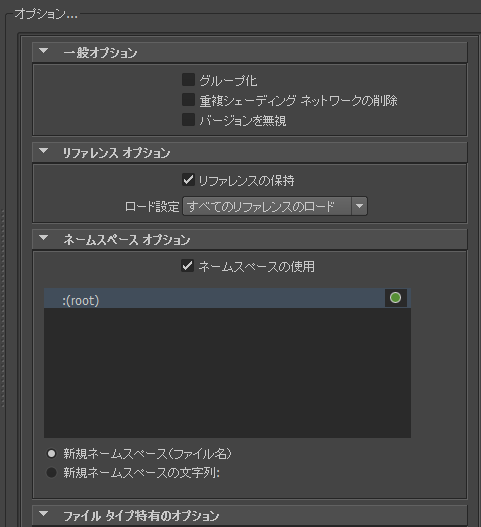Click the green circle icon next to root
Screen dimensions: 481x527
click(395, 298)
